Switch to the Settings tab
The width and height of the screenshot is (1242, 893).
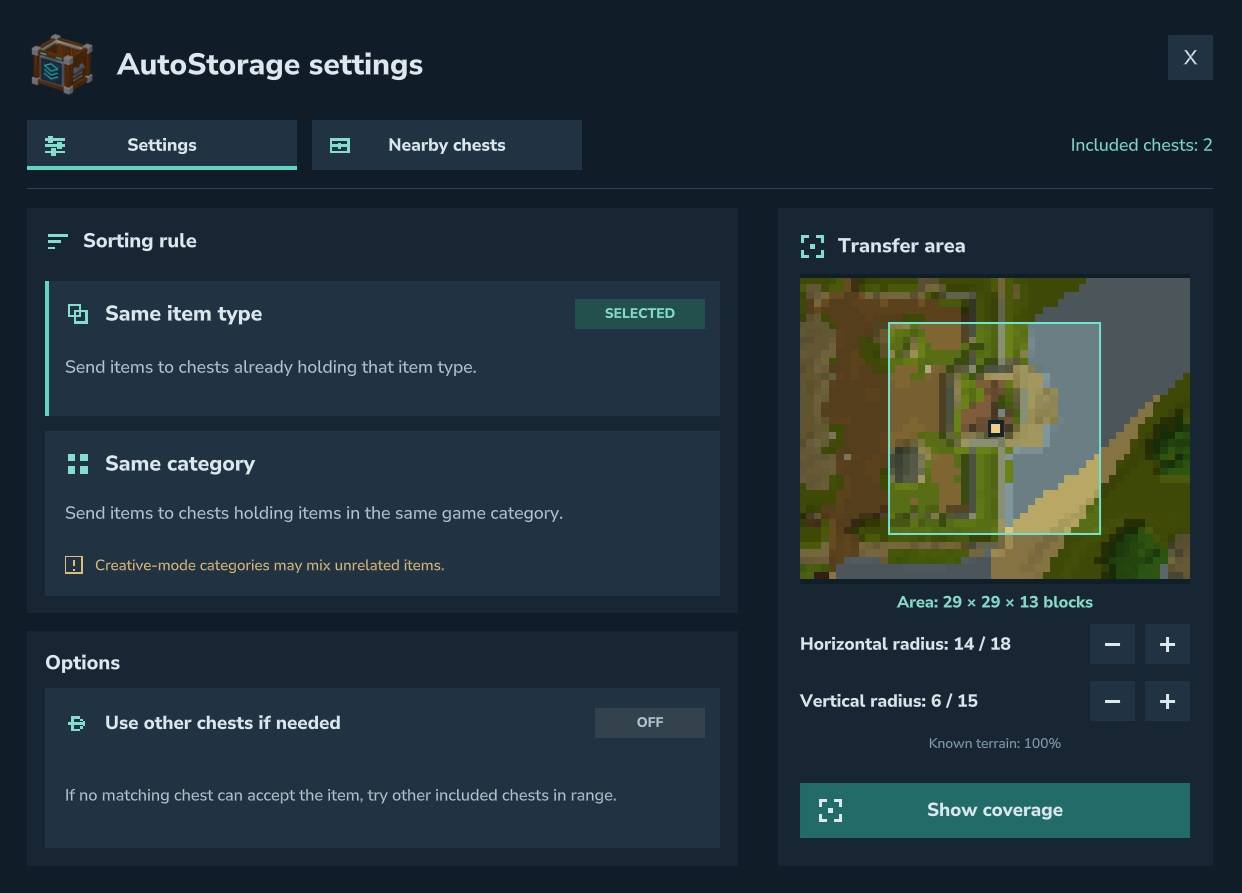162,145
